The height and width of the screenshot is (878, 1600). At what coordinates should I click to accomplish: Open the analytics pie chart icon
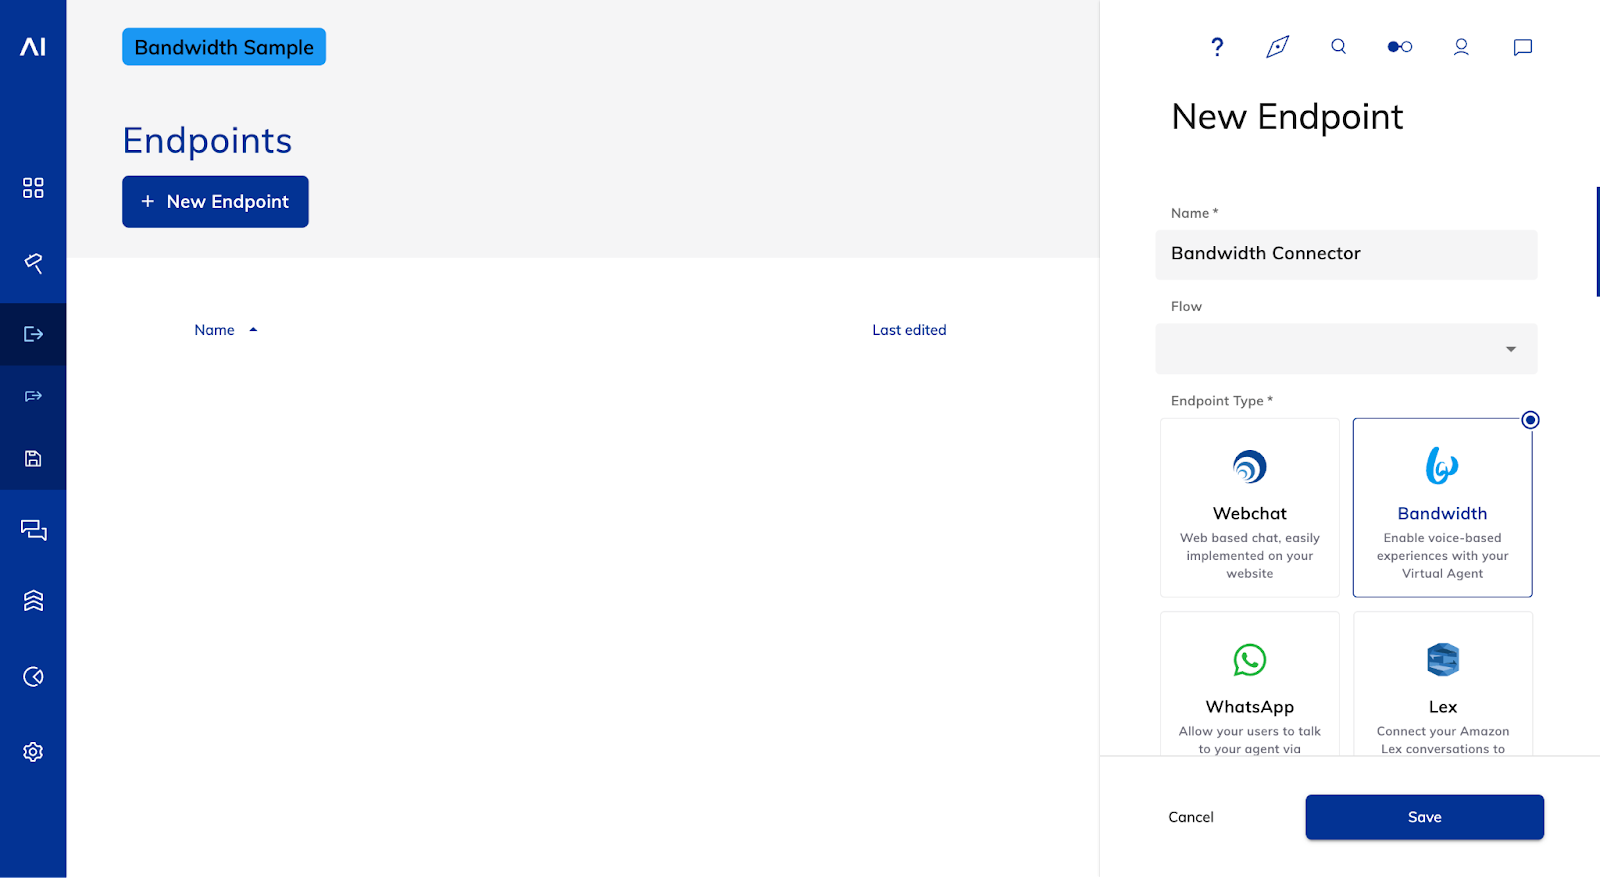[x=33, y=677]
